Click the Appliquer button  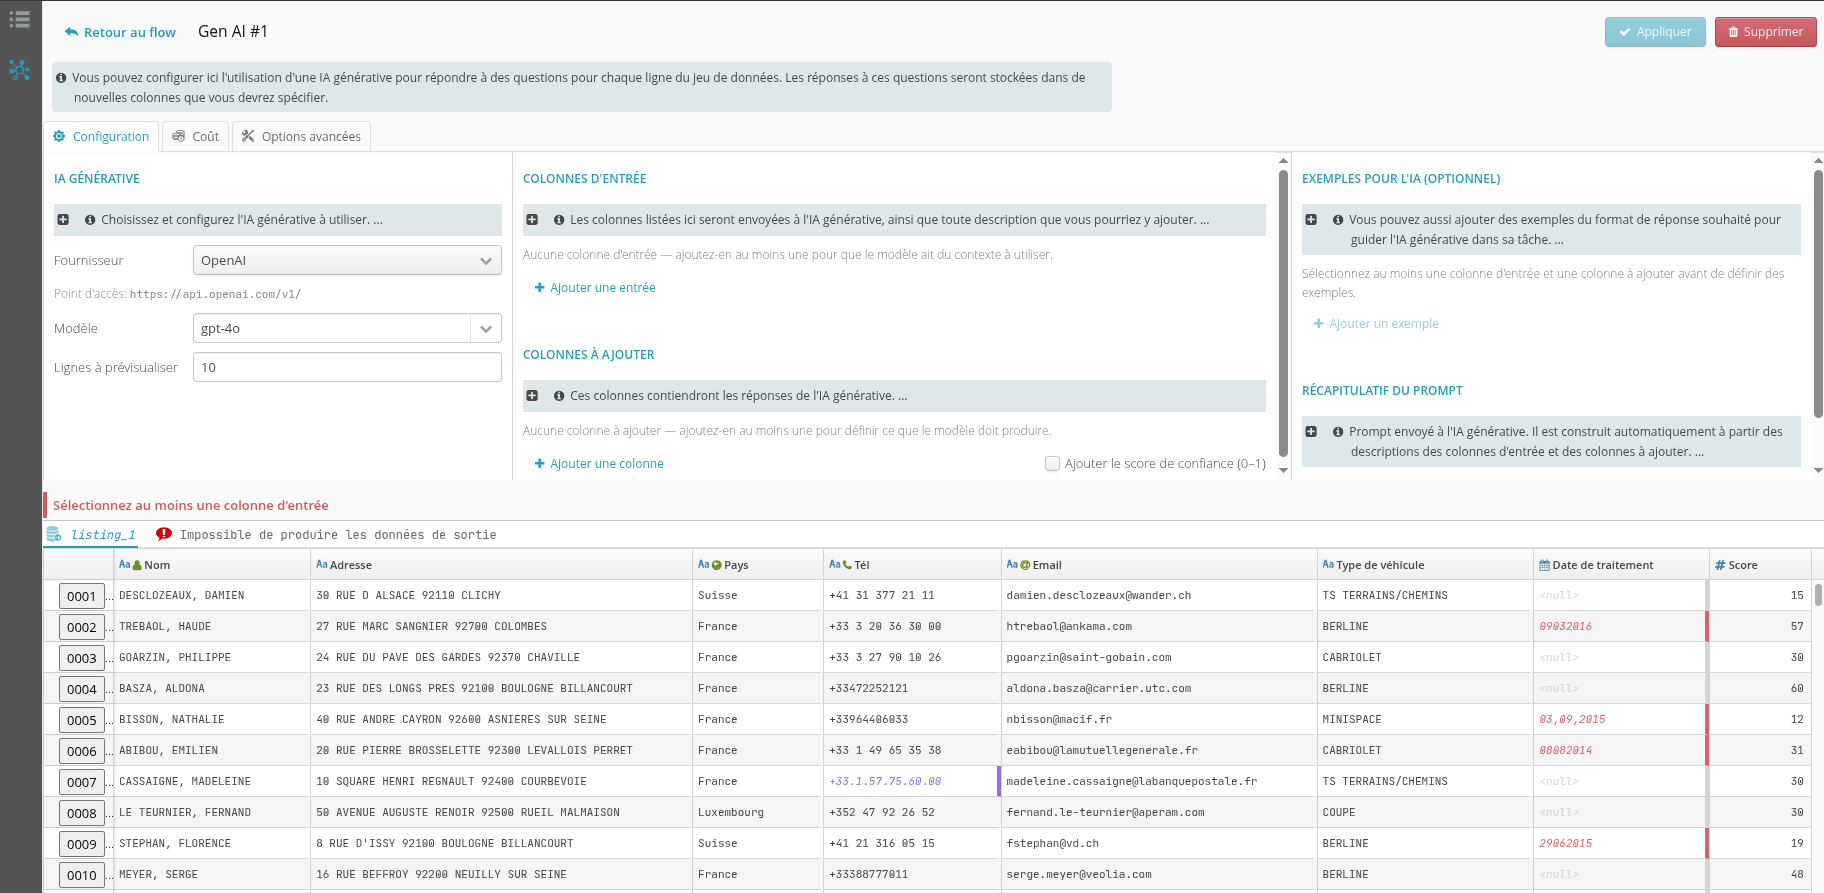coord(1655,32)
